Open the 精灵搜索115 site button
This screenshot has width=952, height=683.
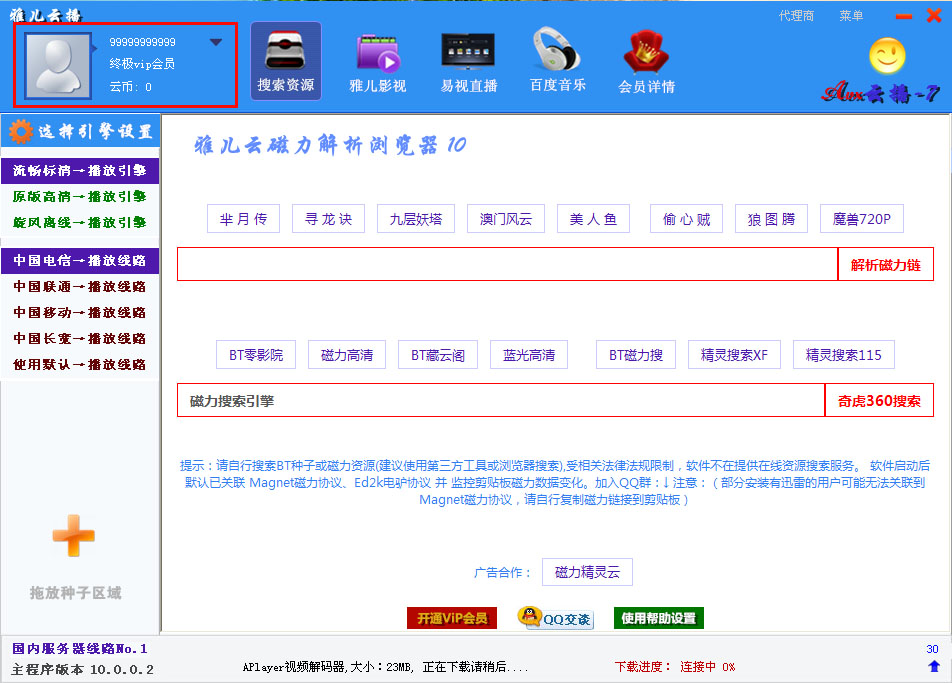pos(843,355)
